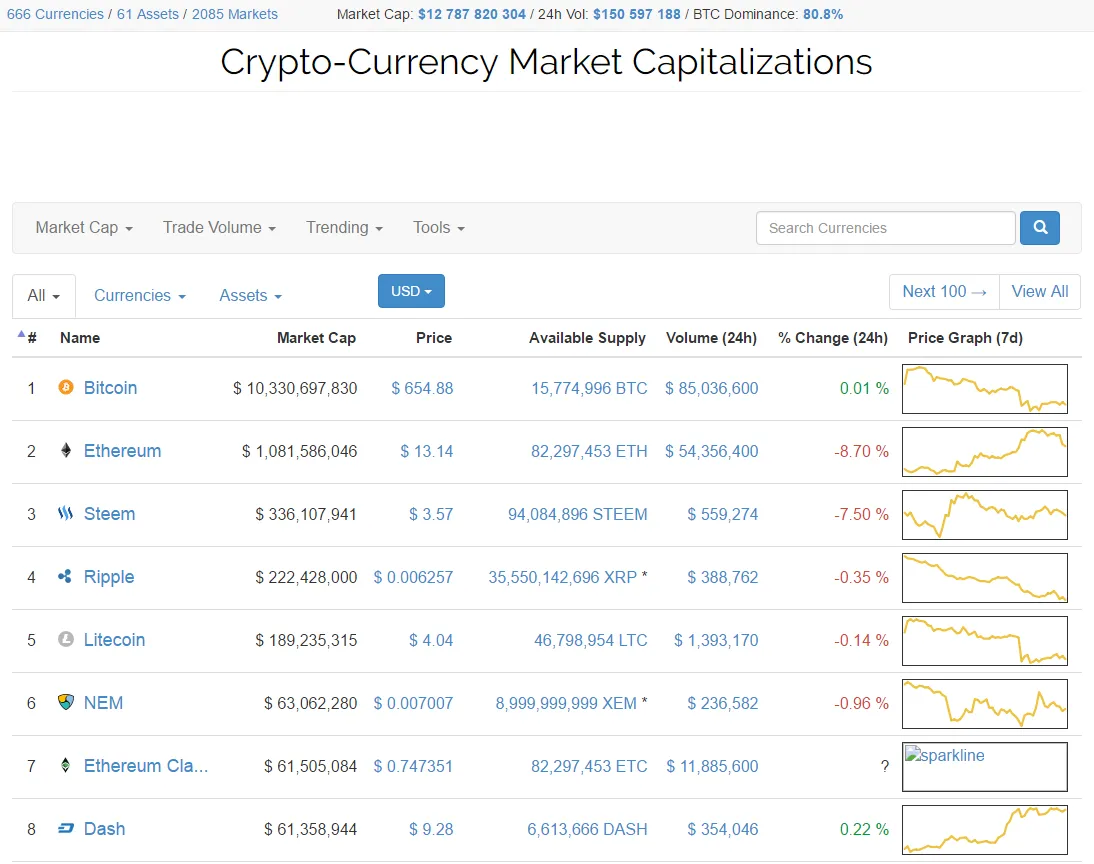
Task: Open the NEM currency page
Action: point(103,703)
